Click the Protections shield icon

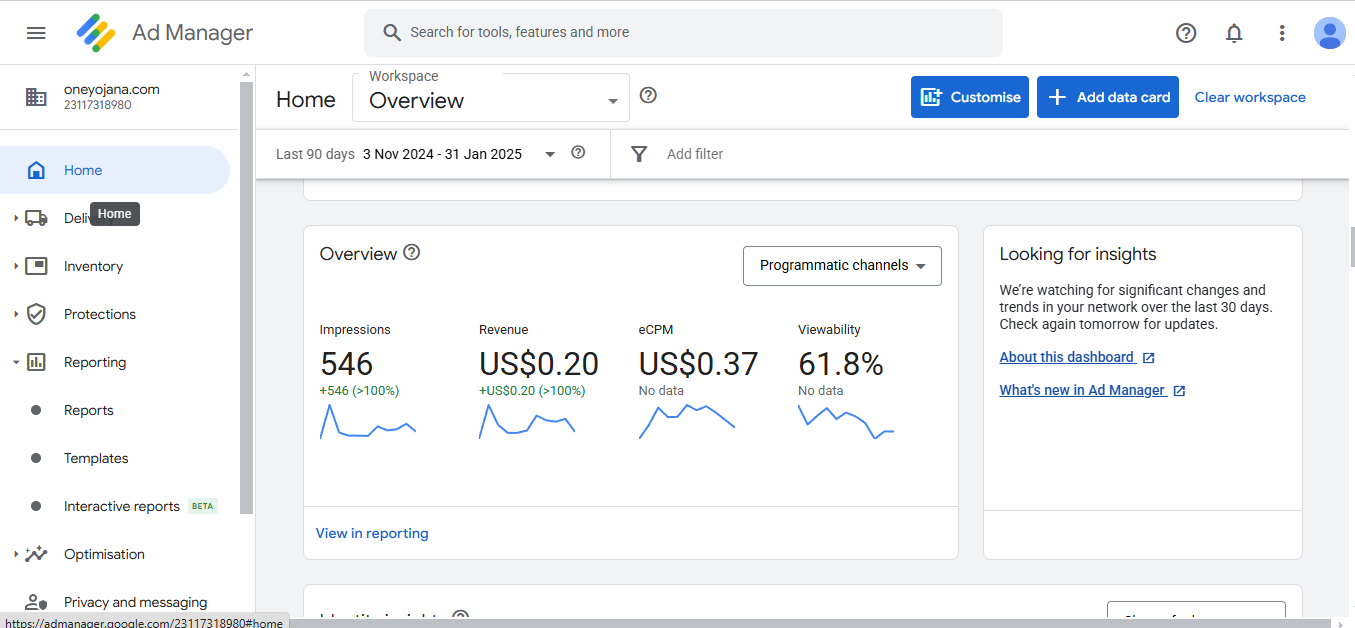point(36,314)
